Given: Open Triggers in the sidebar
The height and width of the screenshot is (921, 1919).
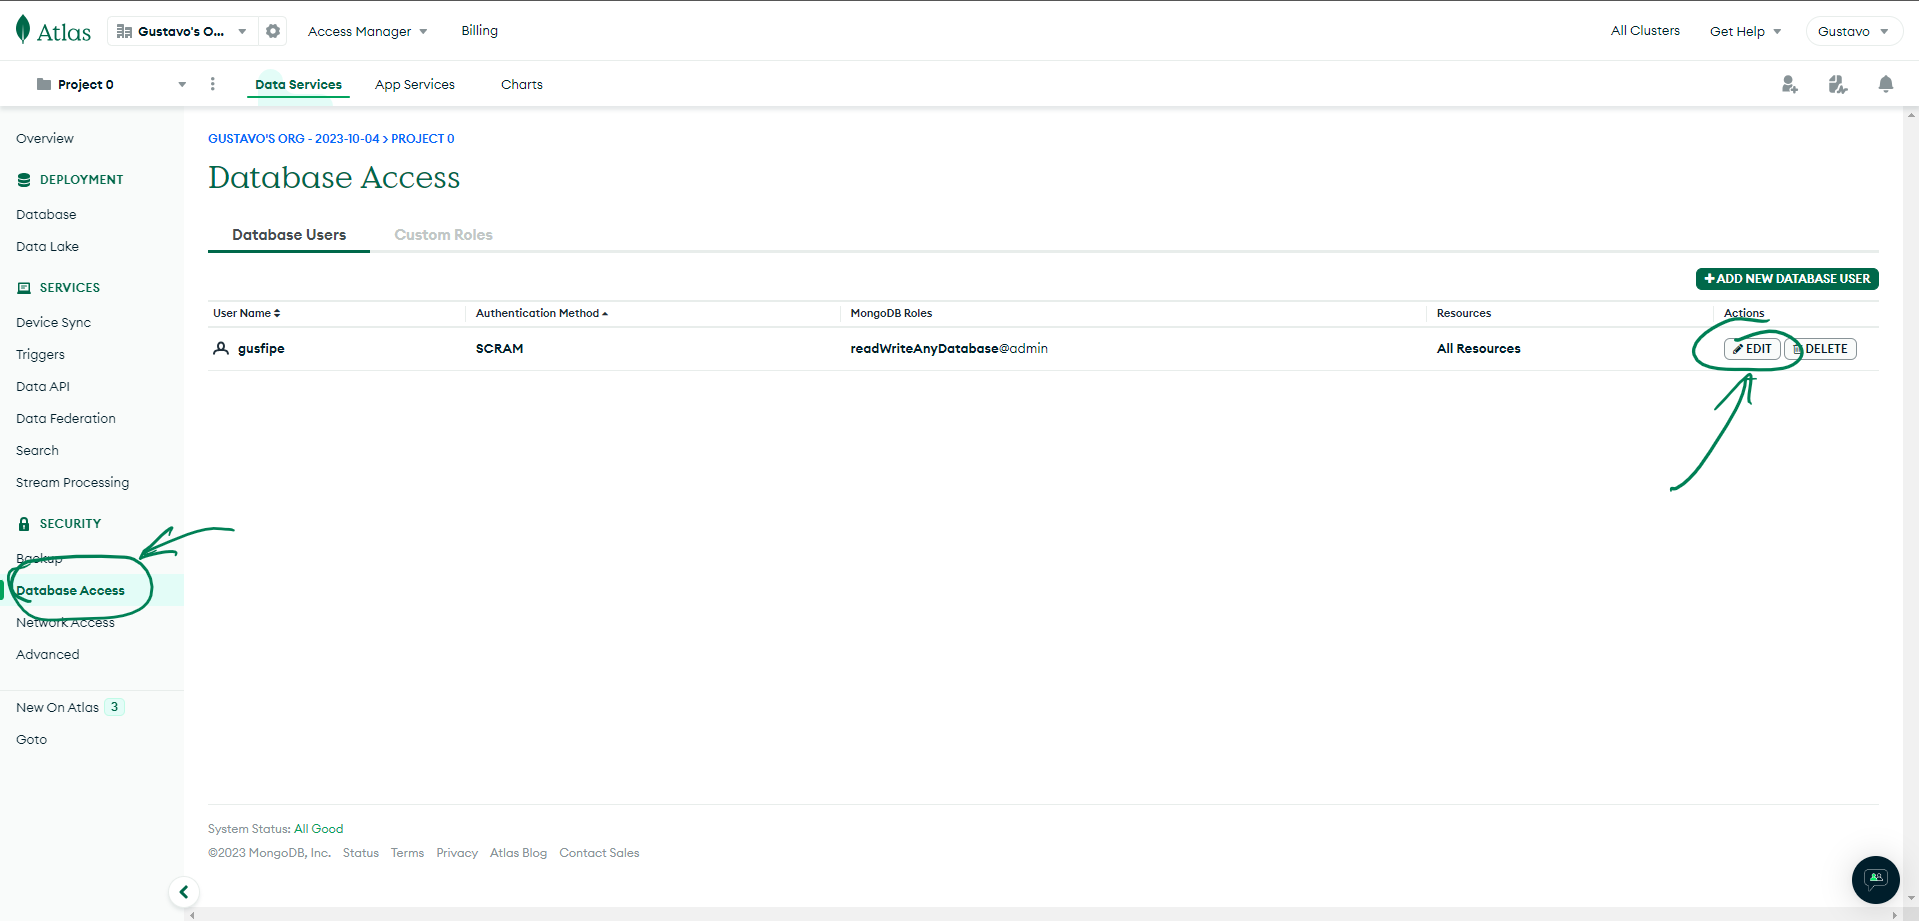Looking at the screenshot, I should [x=40, y=355].
